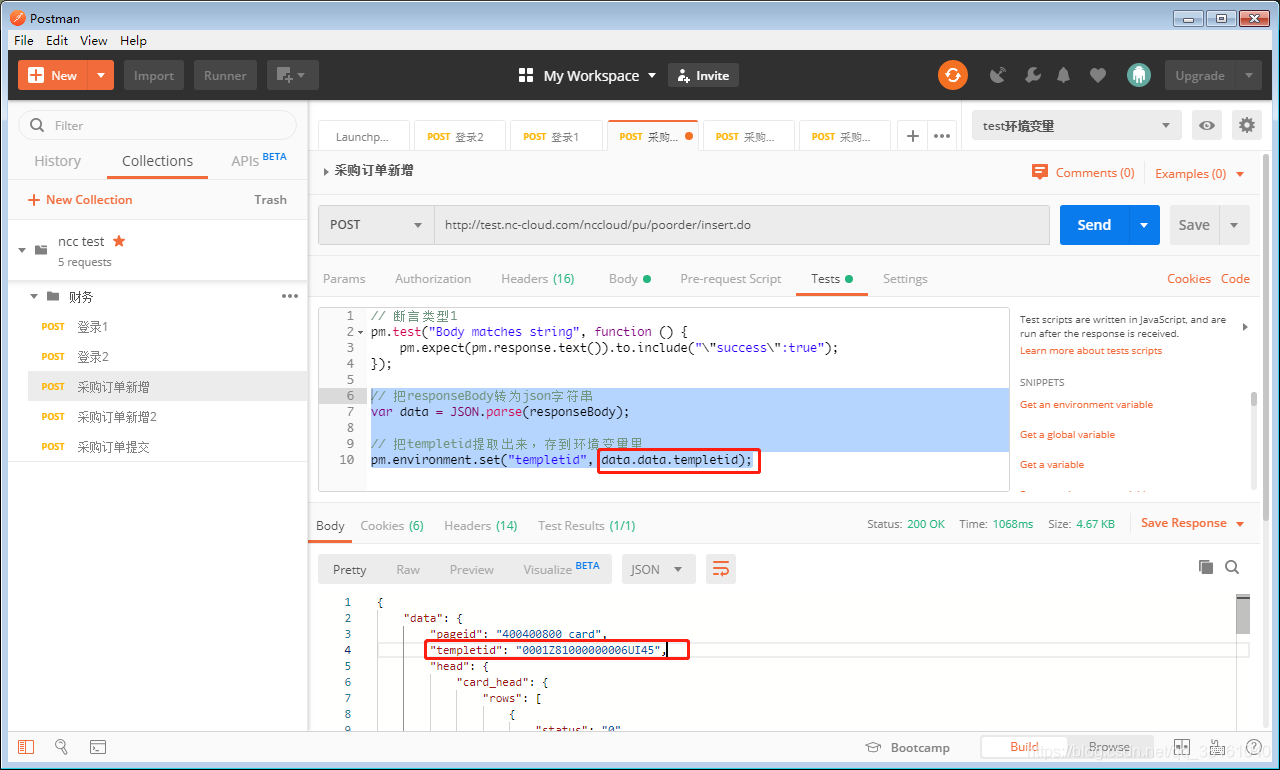Screen dimensions: 1280x770
Task: Click the Invite button
Action: pyautogui.click(x=703, y=75)
